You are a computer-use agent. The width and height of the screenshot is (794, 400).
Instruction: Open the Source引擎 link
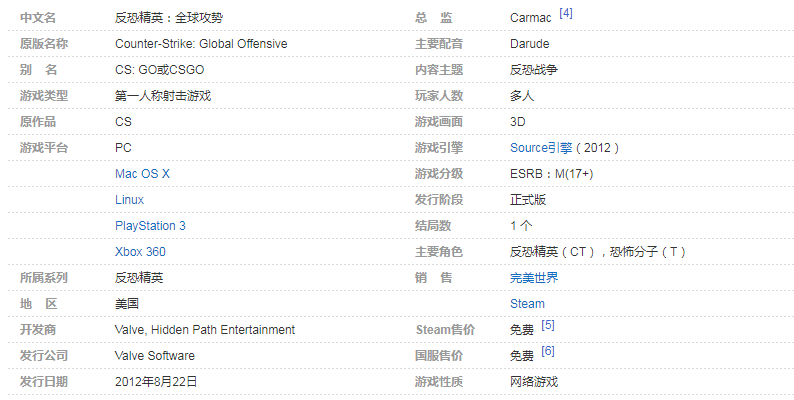(x=541, y=148)
